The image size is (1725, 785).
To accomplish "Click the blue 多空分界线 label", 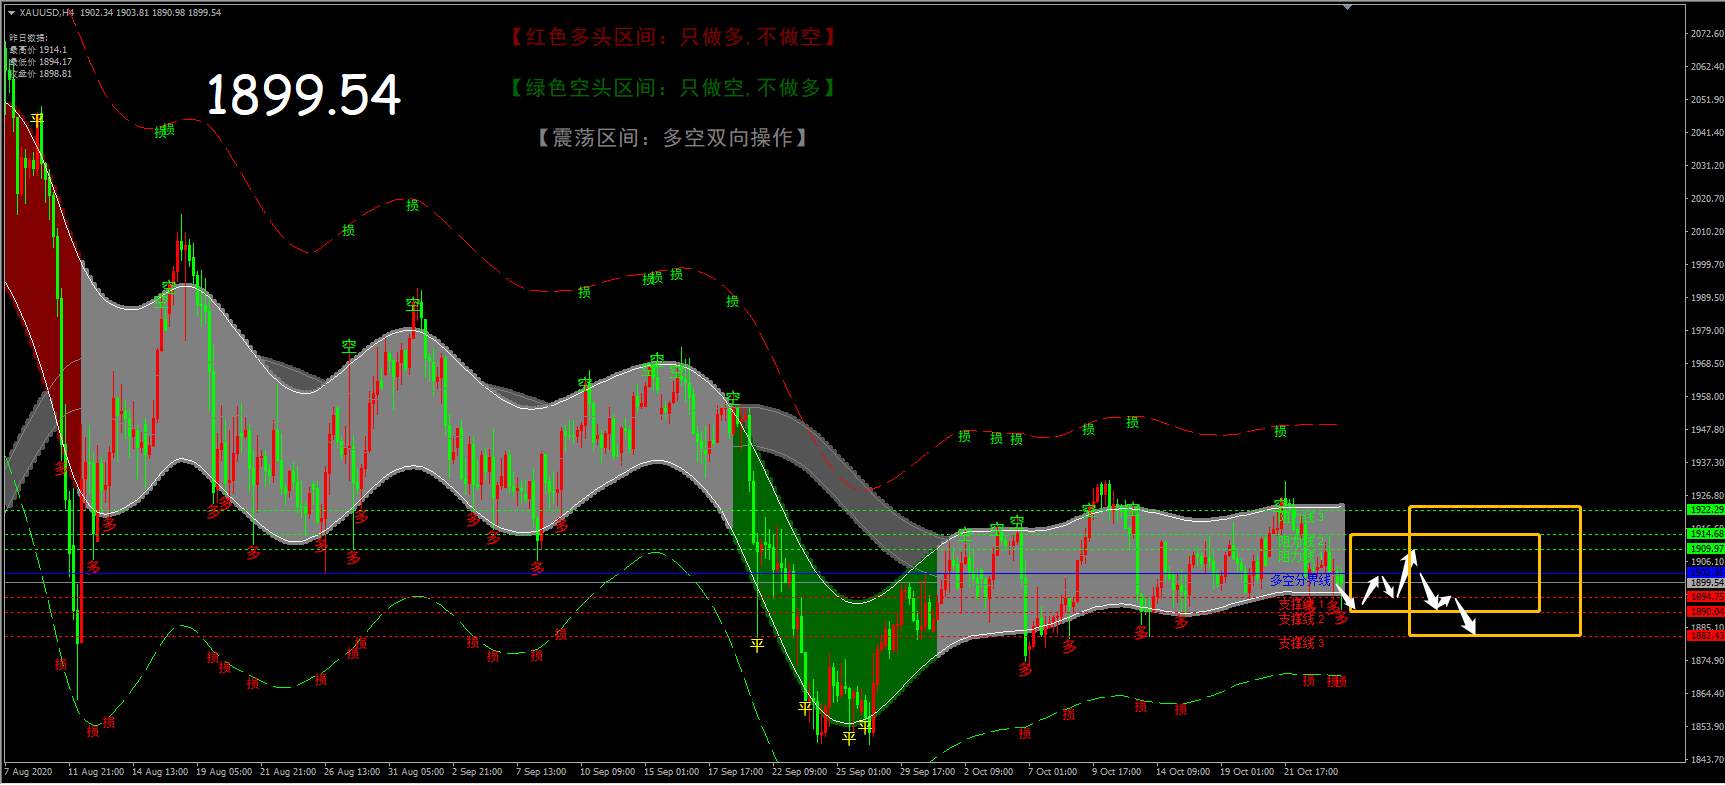I will coord(1300,580).
